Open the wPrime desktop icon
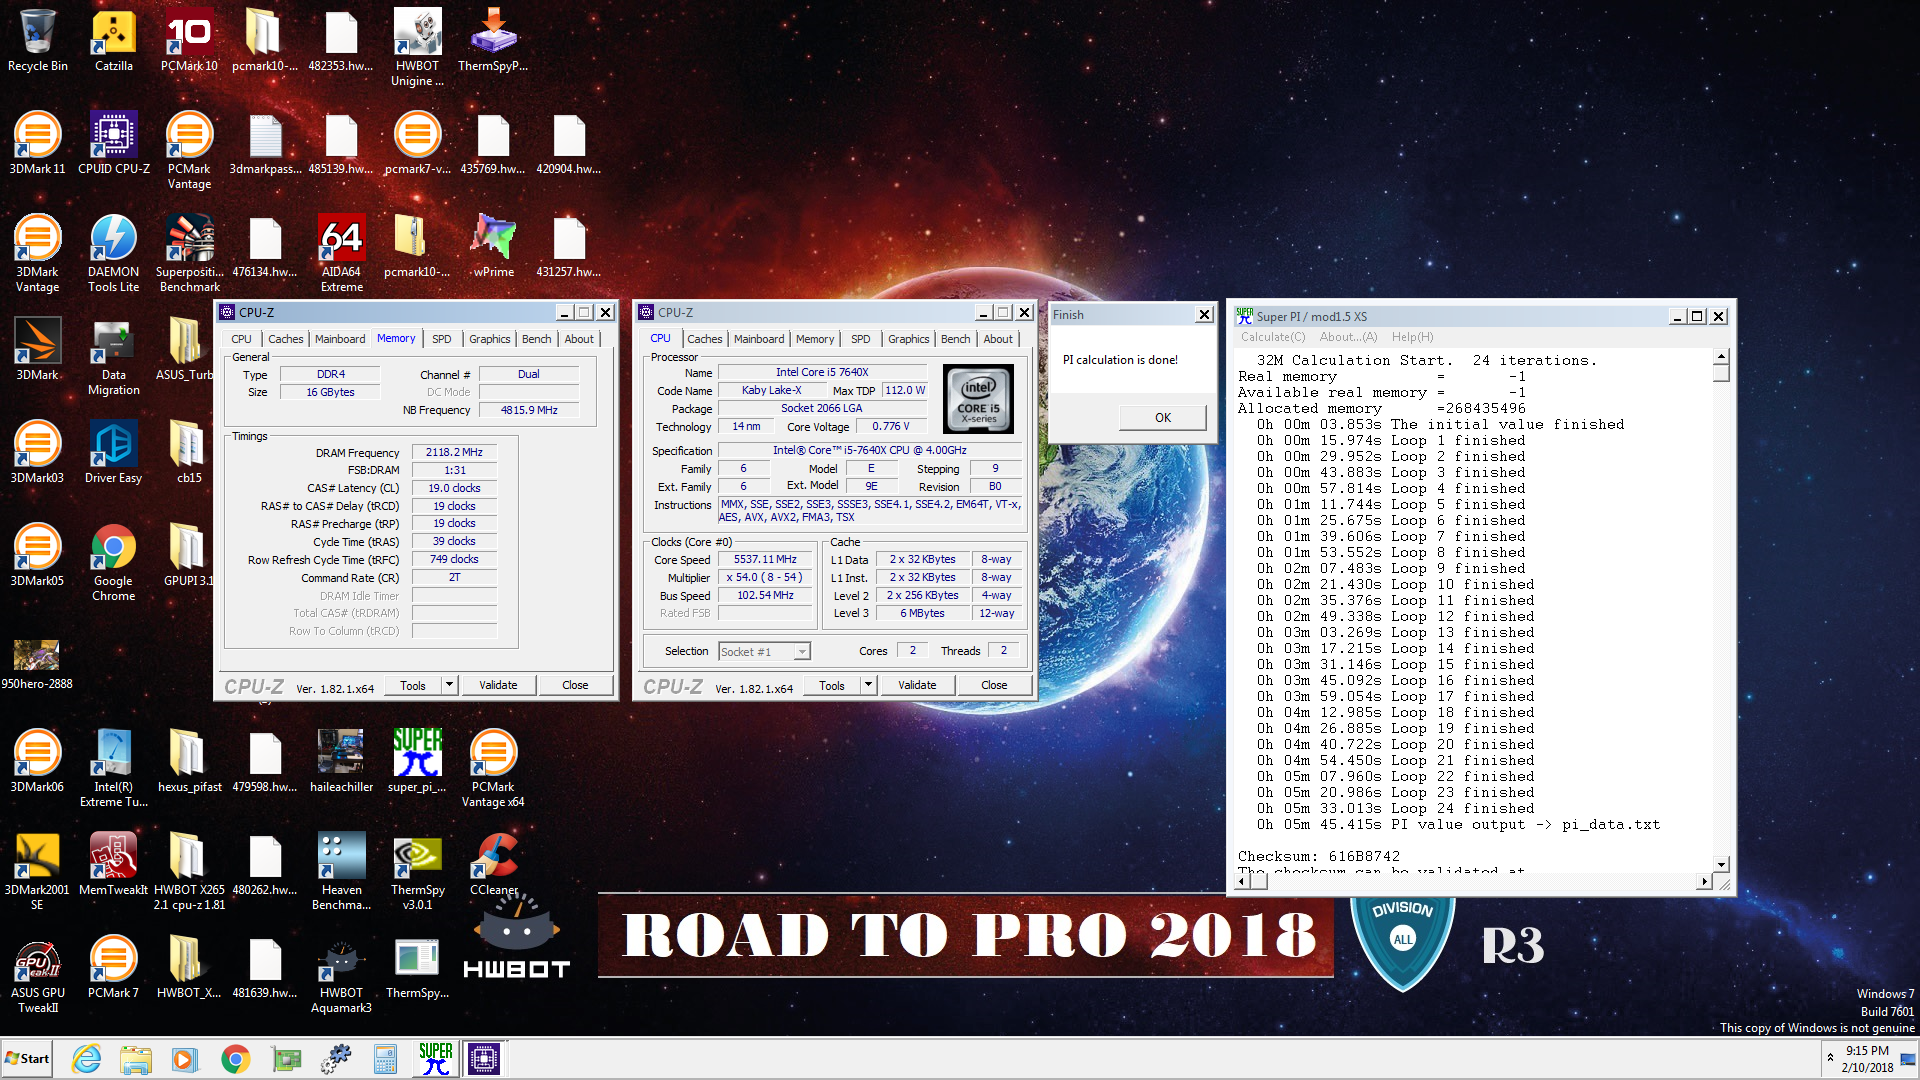 pos(493,246)
